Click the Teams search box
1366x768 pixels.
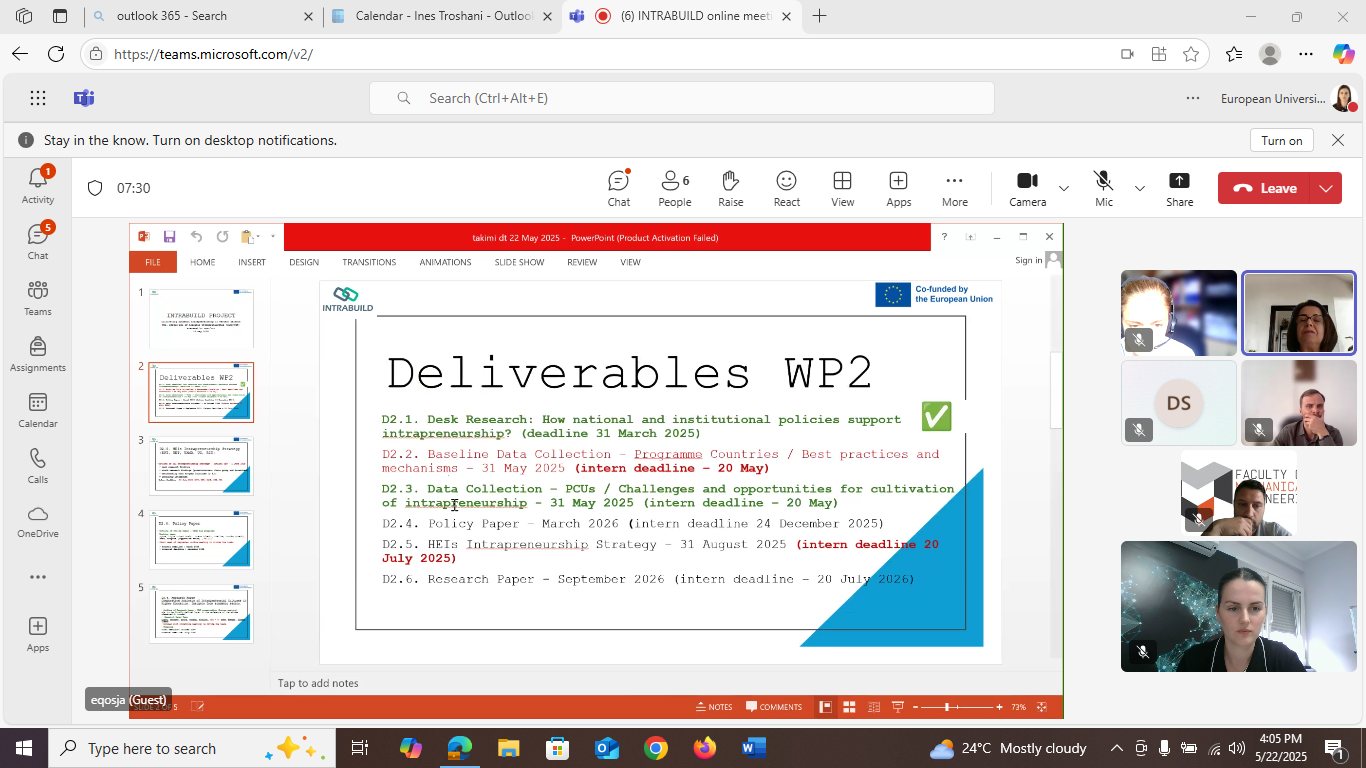(682, 98)
